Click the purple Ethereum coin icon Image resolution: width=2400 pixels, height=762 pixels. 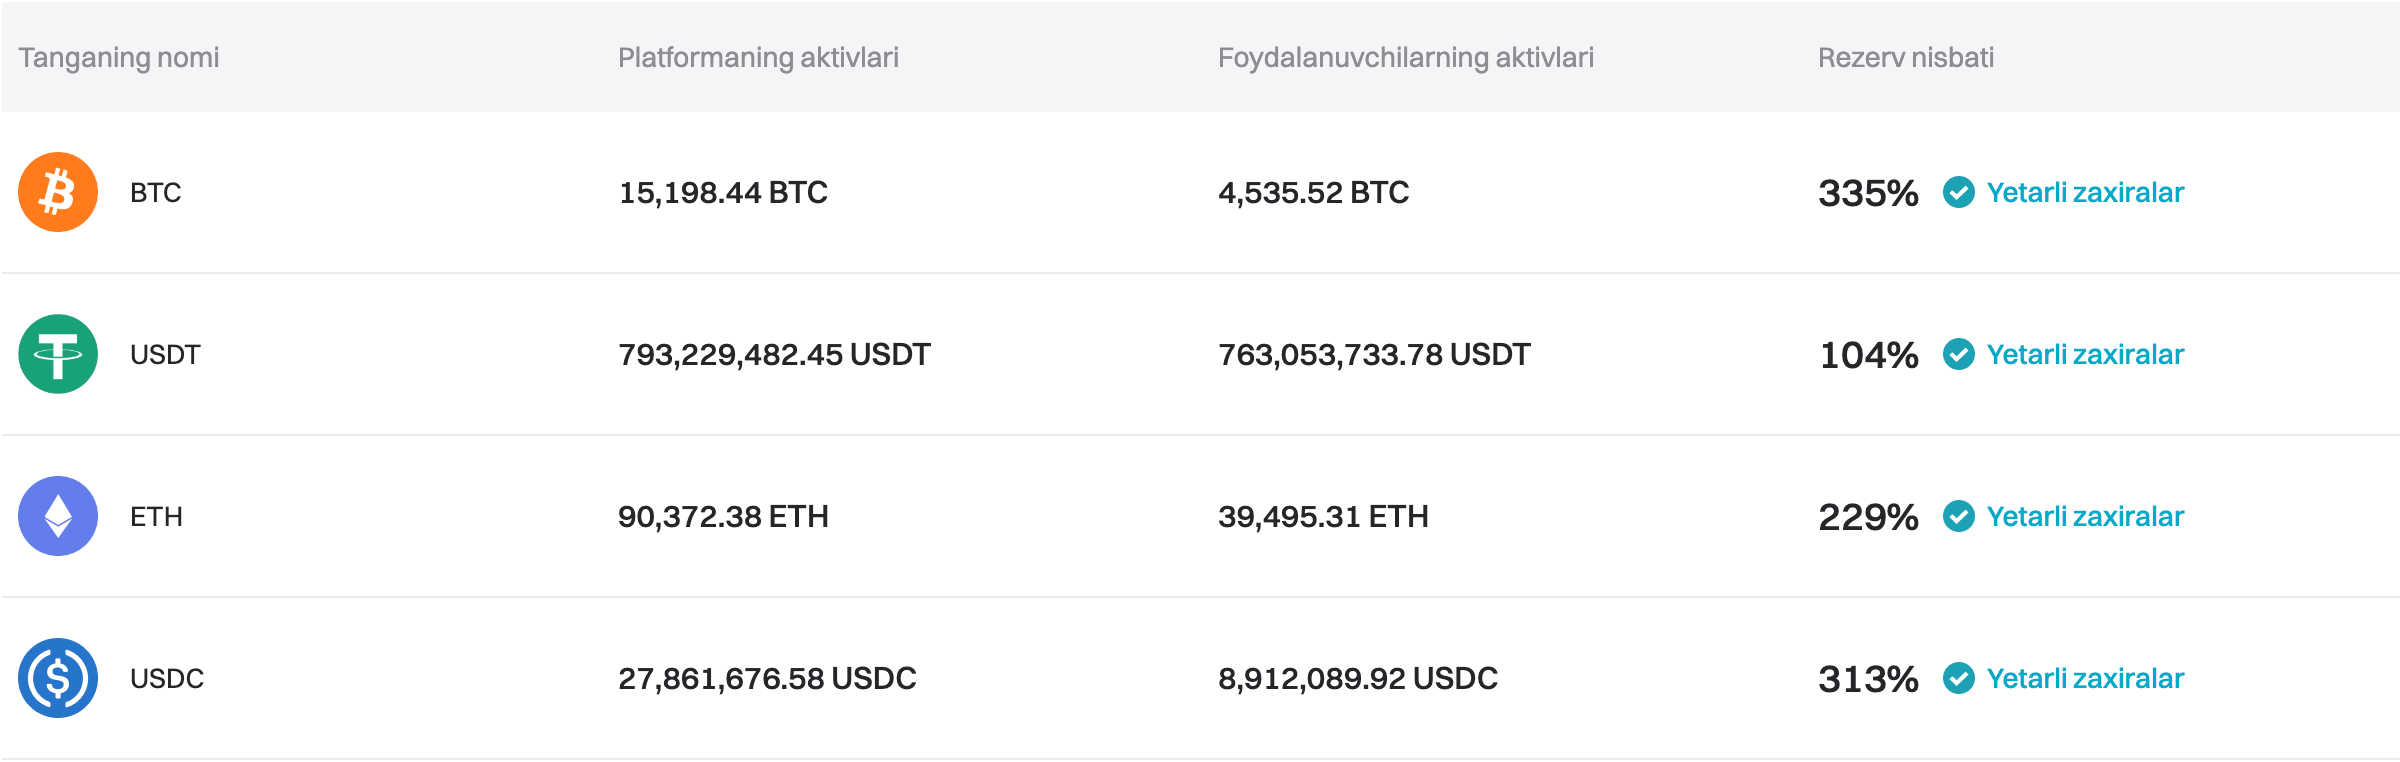click(58, 516)
